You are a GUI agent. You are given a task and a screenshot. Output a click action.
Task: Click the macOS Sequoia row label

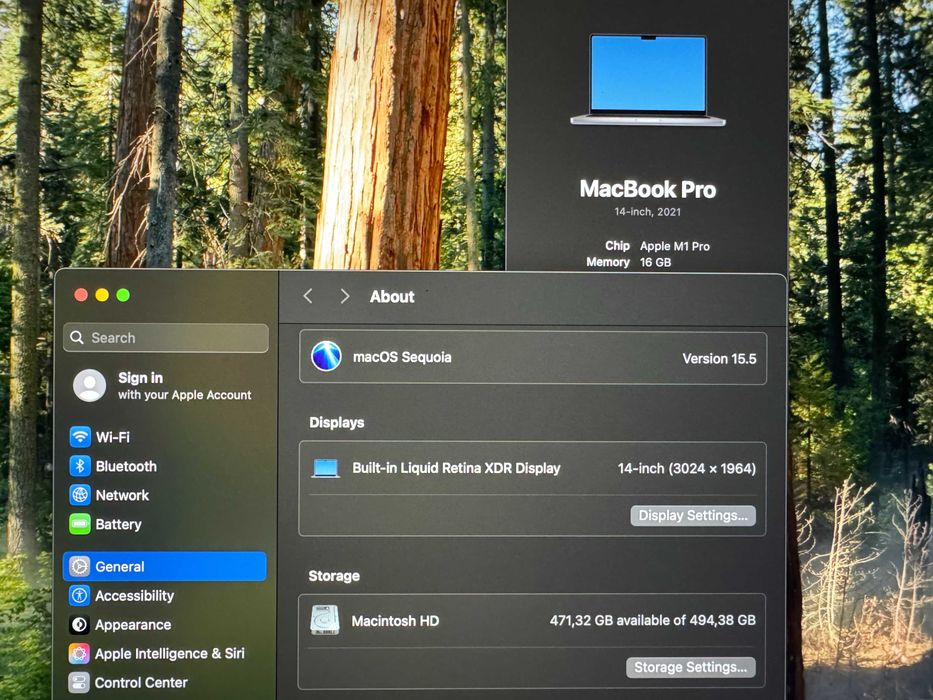402,357
